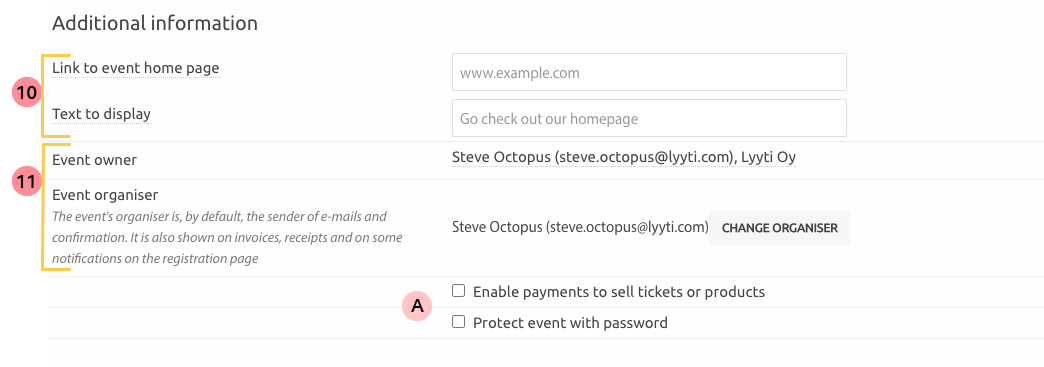
Task: Click the 'Additional information' section heading
Action: 154,23
